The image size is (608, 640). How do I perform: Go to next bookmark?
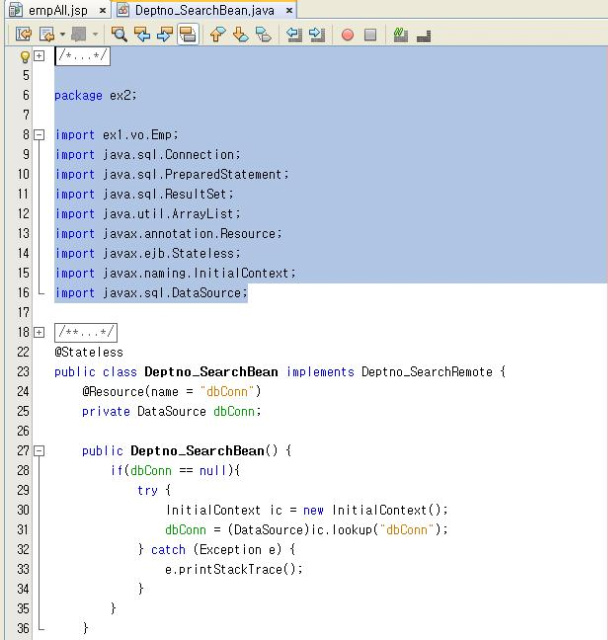tap(240, 35)
